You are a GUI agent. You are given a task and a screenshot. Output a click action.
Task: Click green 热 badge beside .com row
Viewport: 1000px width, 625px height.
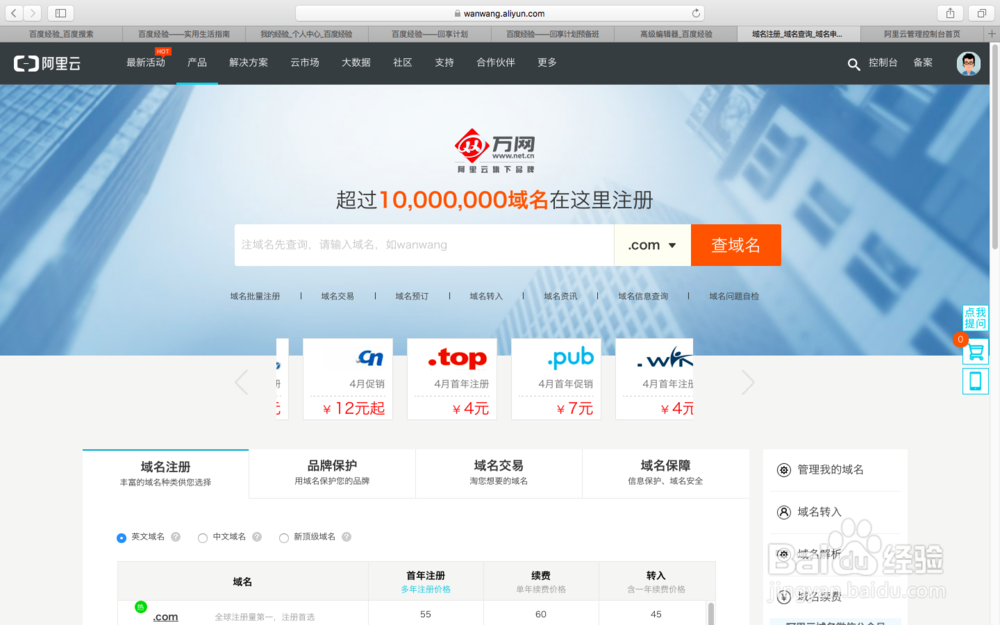pyautogui.click(x=141, y=607)
